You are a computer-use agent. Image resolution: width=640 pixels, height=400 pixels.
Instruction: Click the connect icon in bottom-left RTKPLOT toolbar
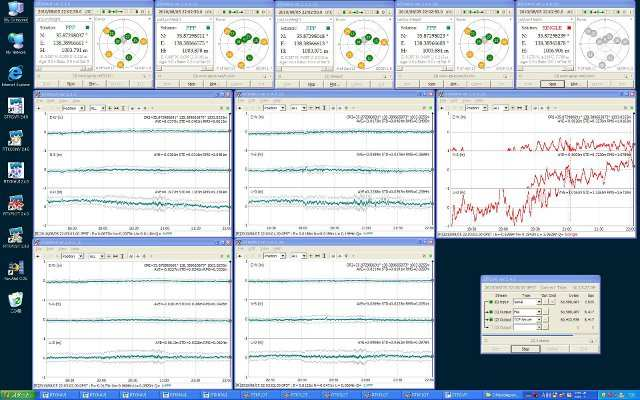(x=38, y=256)
